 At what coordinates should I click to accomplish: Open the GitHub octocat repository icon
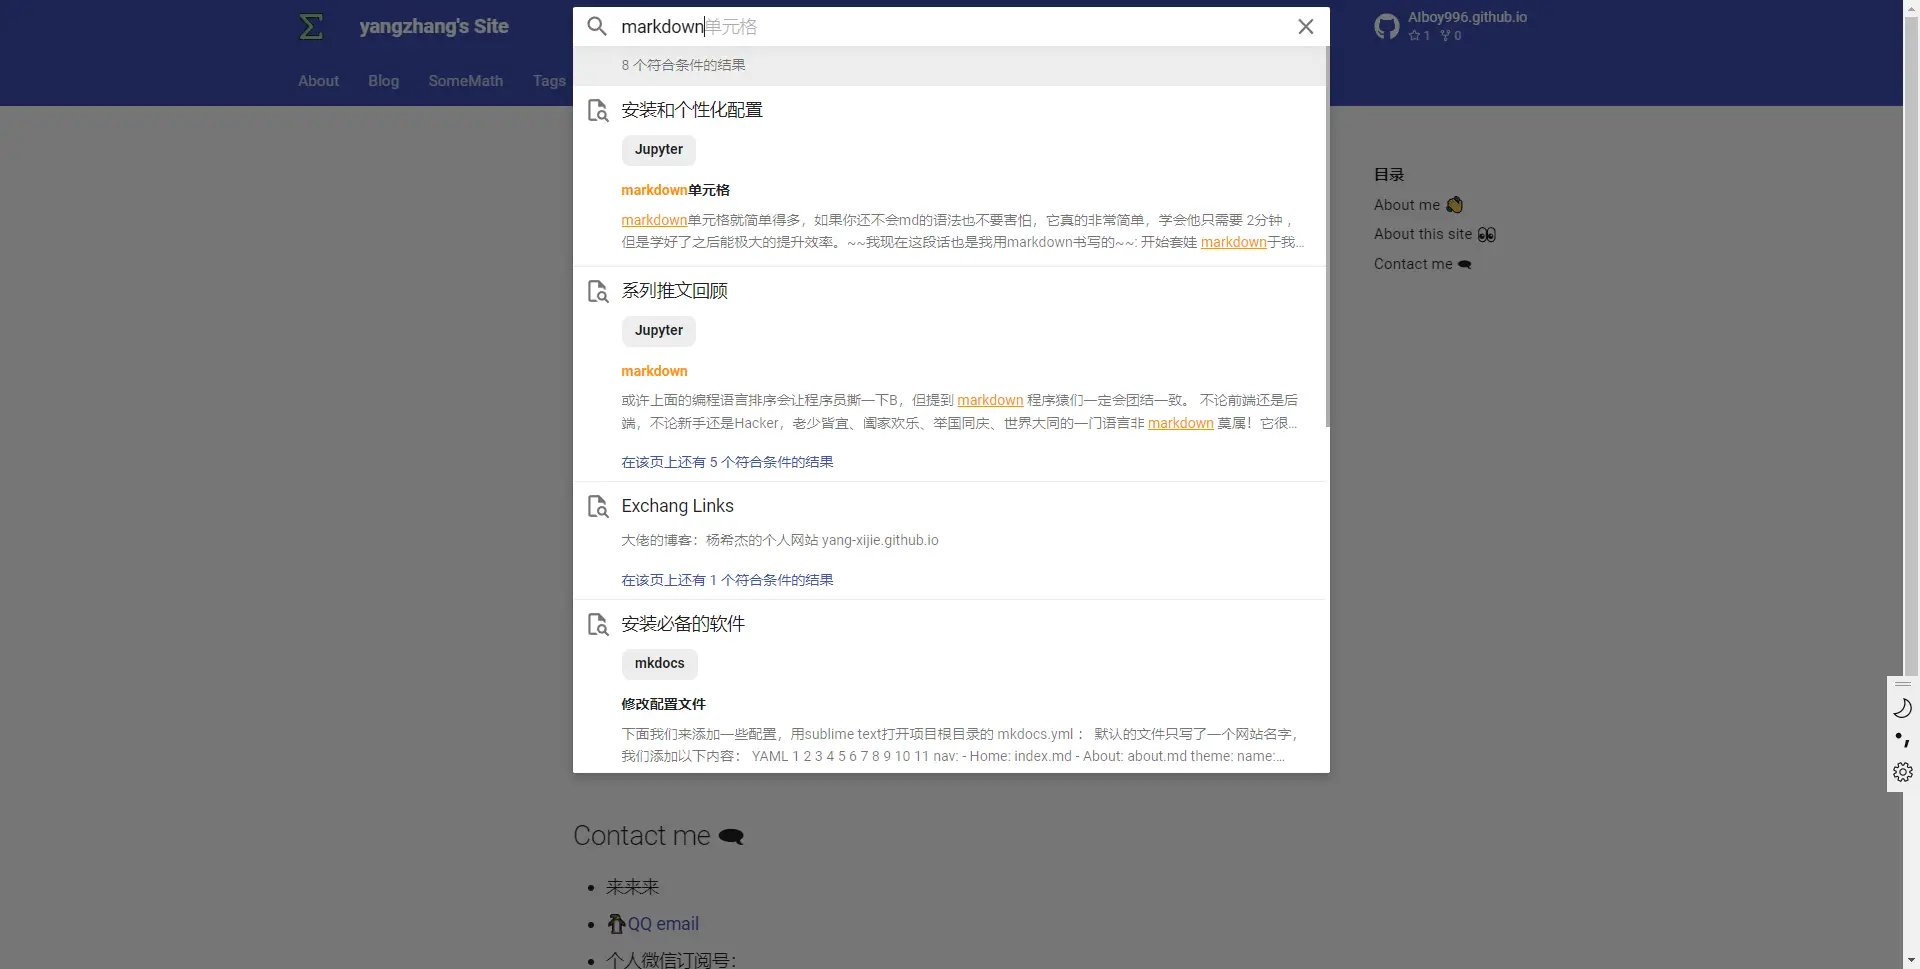point(1387,26)
